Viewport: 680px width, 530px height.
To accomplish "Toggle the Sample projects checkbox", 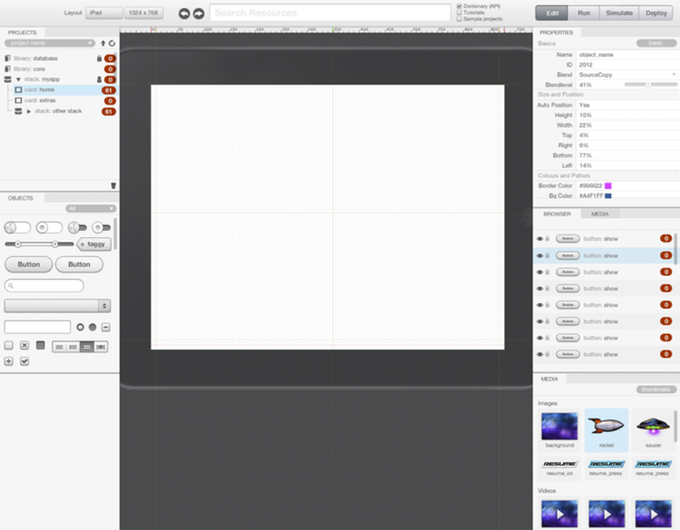I will [459, 19].
